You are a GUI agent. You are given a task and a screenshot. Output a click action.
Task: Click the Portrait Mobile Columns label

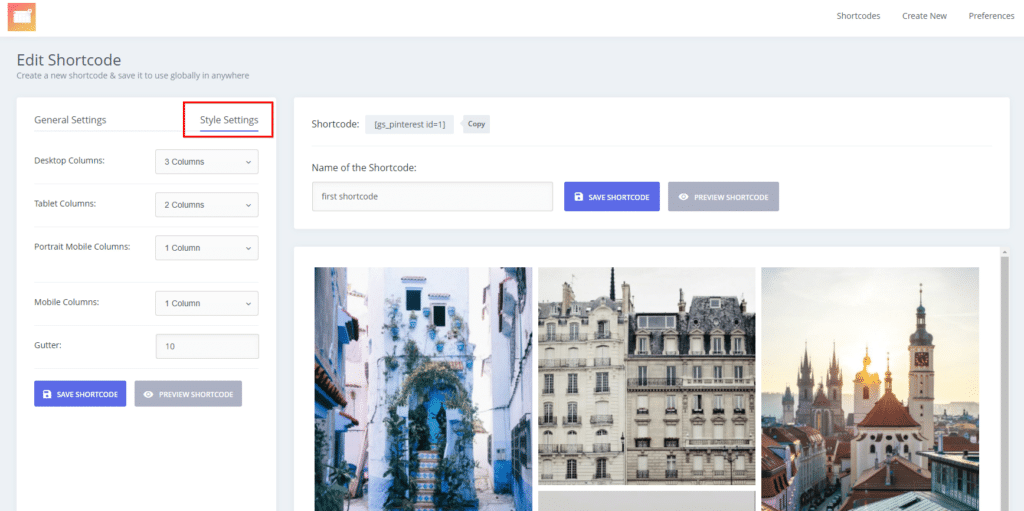[x=82, y=246]
